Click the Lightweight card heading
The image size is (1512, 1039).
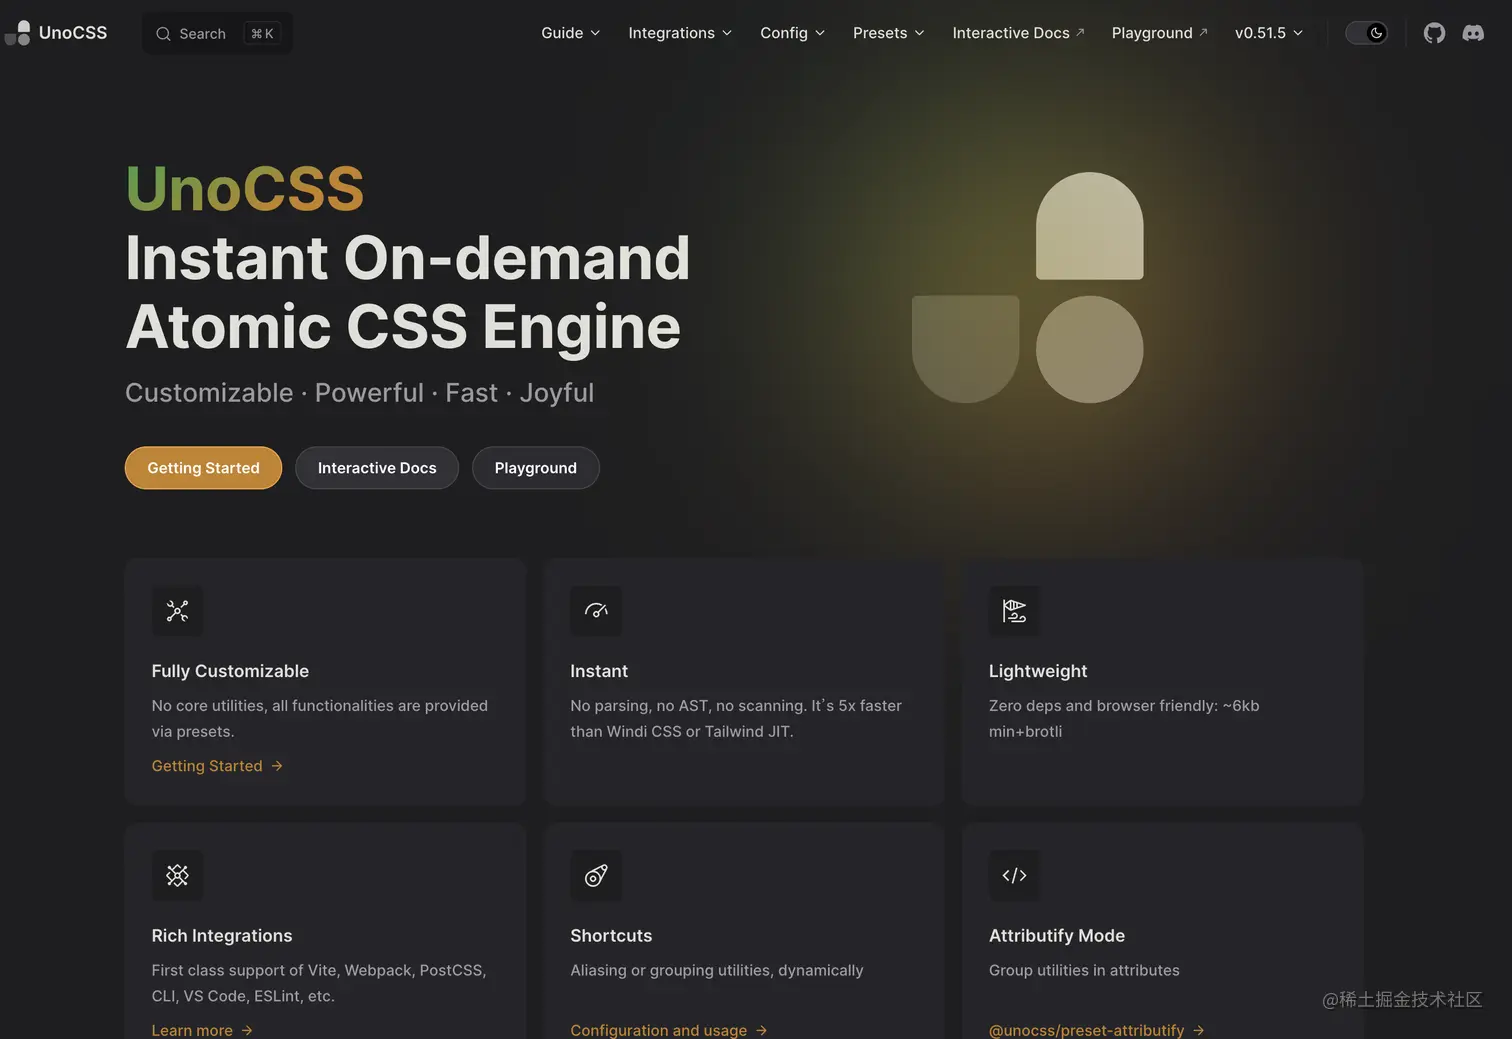tap(1038, 671)
